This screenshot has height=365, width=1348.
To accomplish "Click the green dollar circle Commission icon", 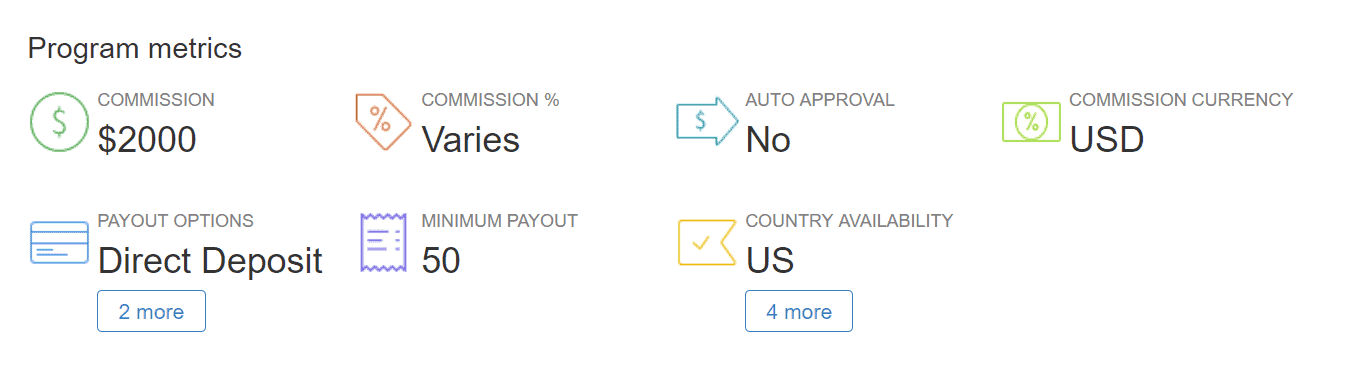I will (x=60, y=121).
